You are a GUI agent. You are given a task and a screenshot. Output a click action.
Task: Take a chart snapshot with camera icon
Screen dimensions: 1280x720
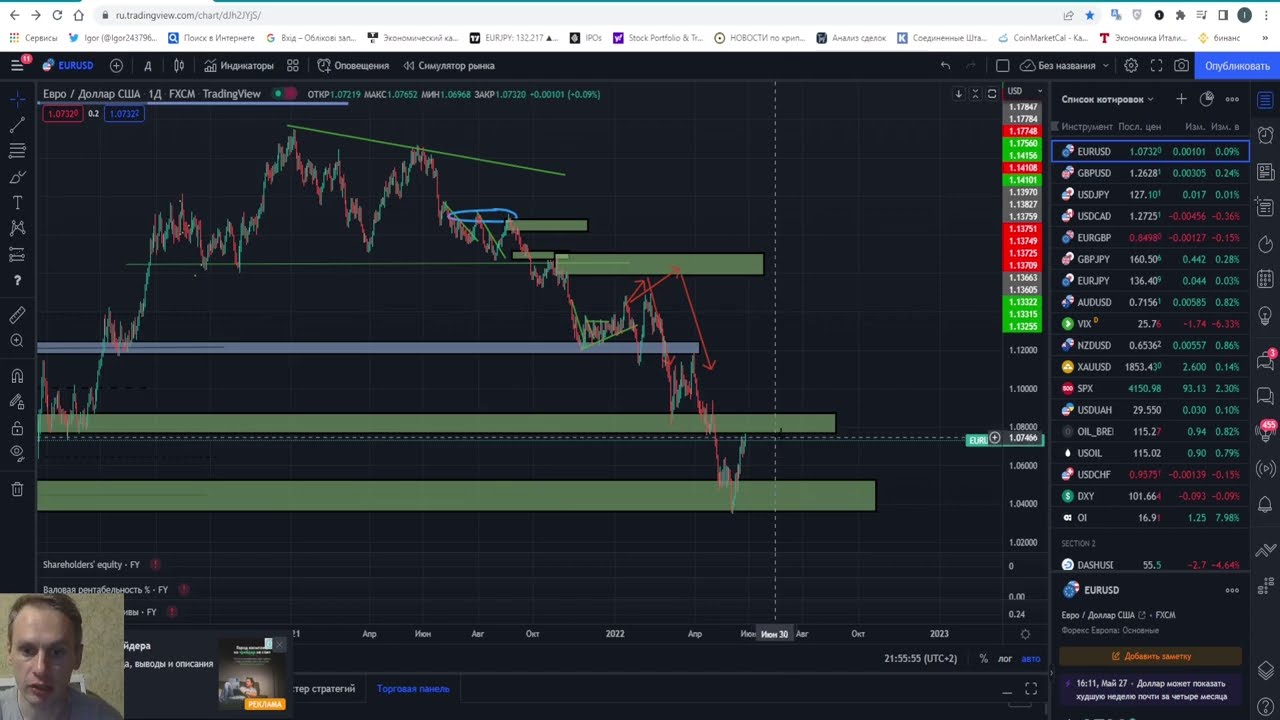point(1182,65)
